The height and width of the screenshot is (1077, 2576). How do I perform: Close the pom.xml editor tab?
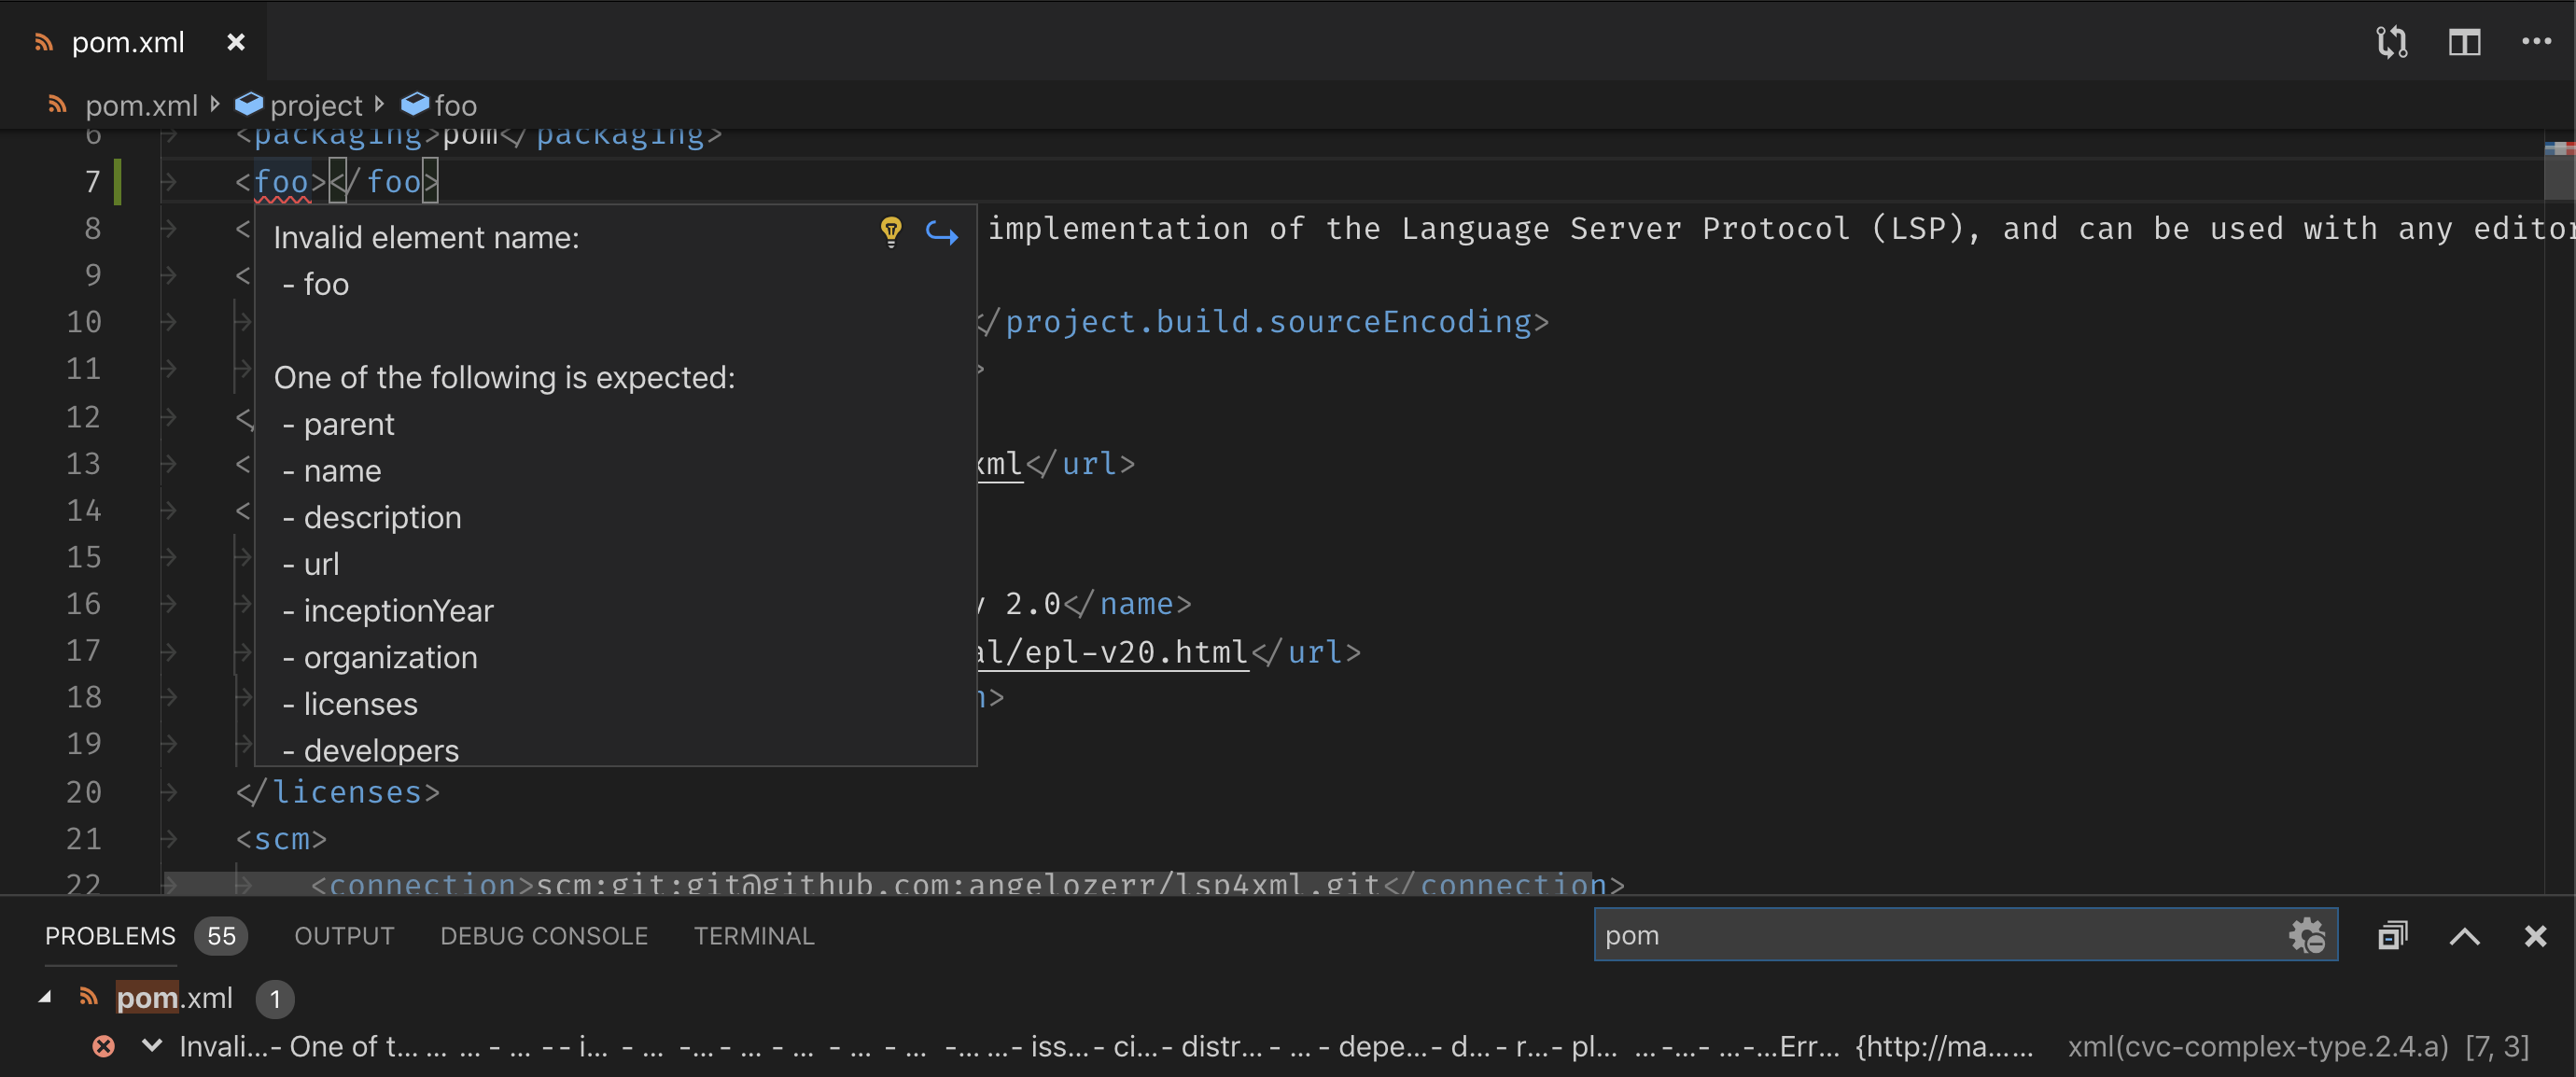[x=236, y=42]
